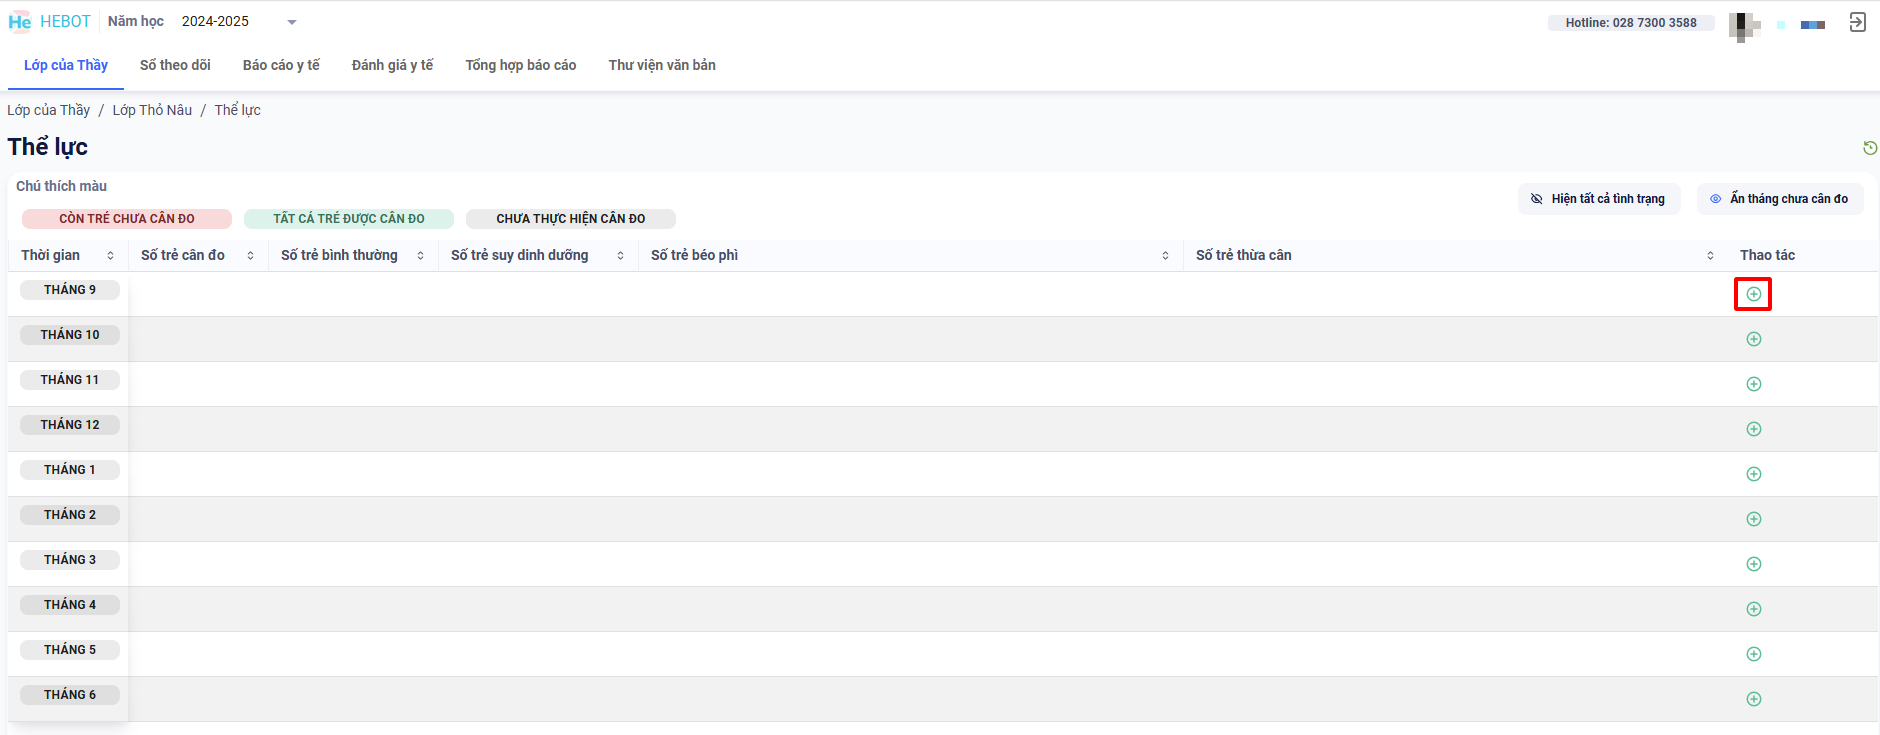Select the 'THÁNG 11' month label

(70, 380)
